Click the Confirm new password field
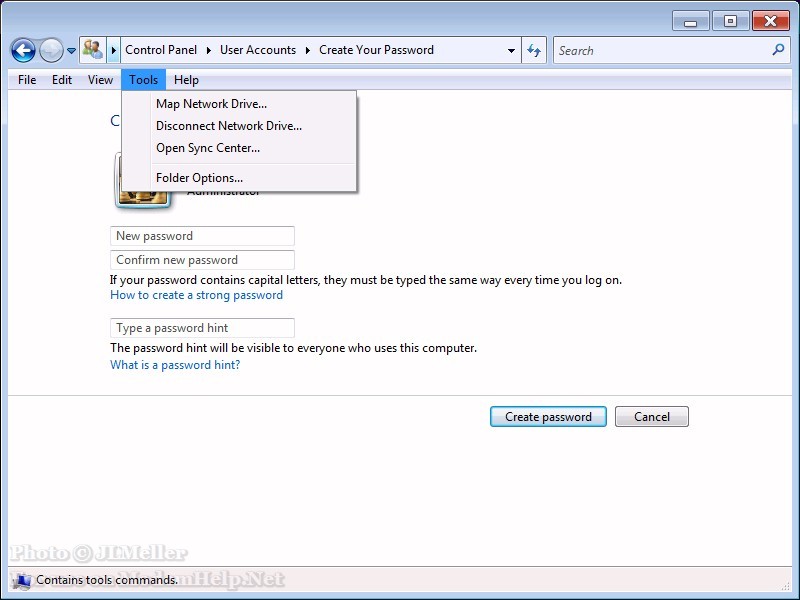The height and width of the screenshot is (600, 800). click(x=202, y=260)
